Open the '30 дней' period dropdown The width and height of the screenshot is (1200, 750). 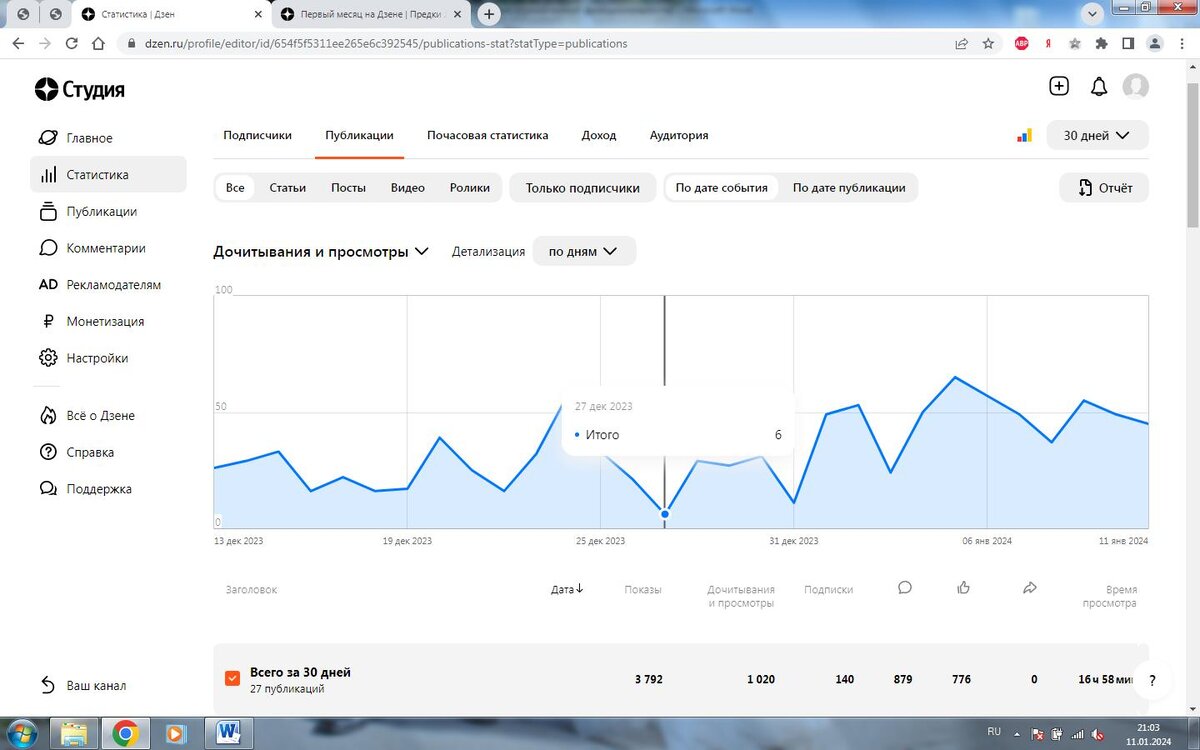(x=1097, y=135)
